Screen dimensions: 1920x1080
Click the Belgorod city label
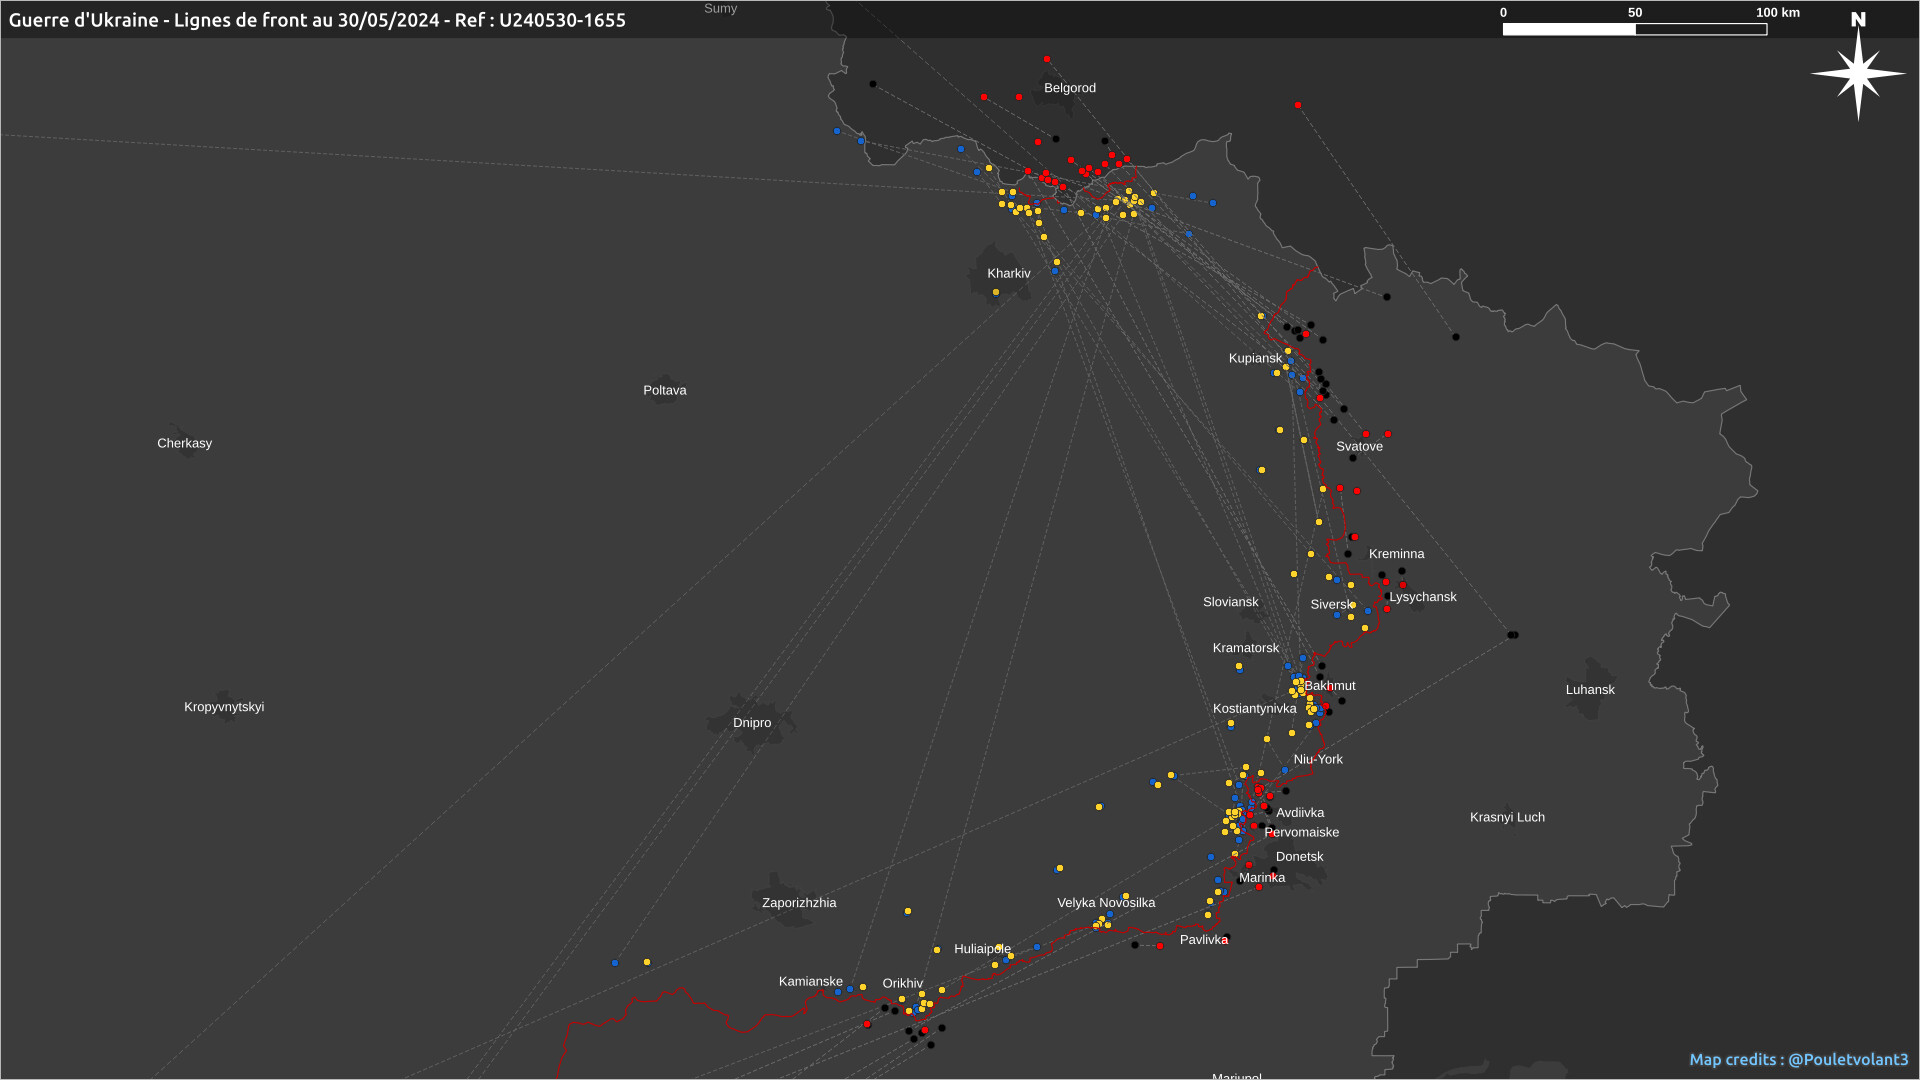[x=1069, y=88]
